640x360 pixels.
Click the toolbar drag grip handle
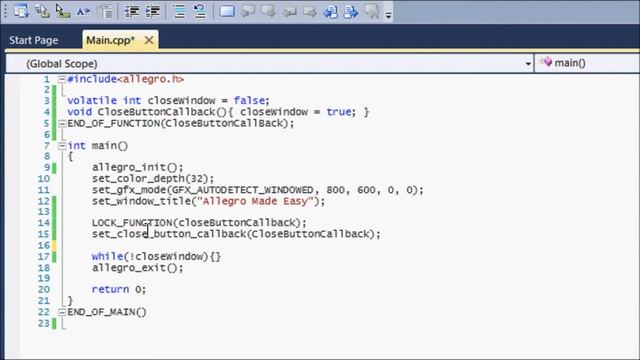[x=5, y=11]
